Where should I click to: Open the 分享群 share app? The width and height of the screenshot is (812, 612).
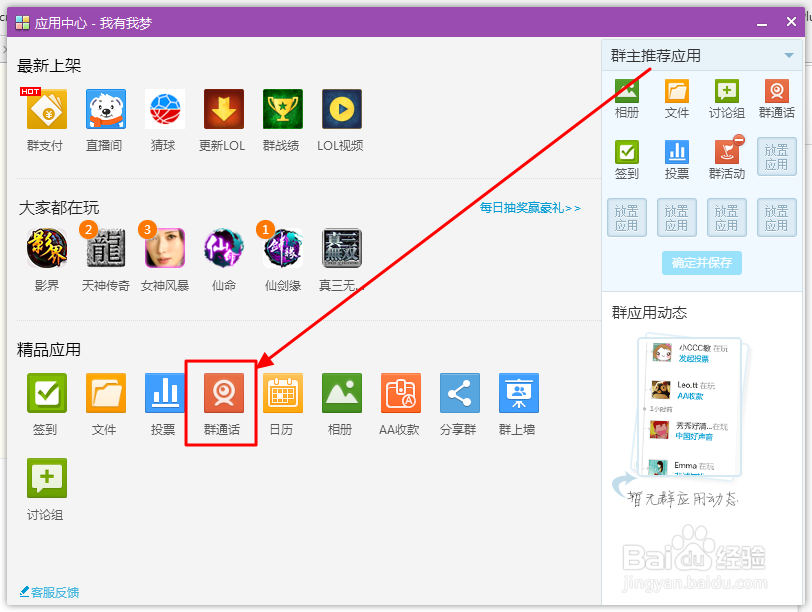pos(460,392)
